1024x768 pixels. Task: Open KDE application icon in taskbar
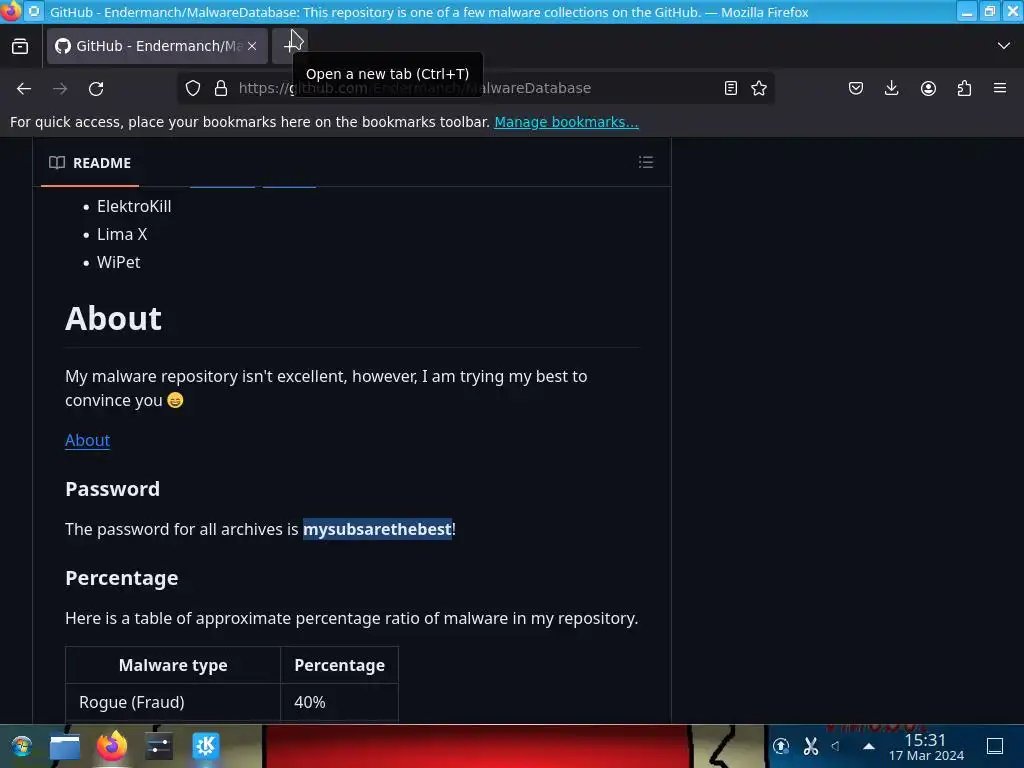(x=206, y=746)
